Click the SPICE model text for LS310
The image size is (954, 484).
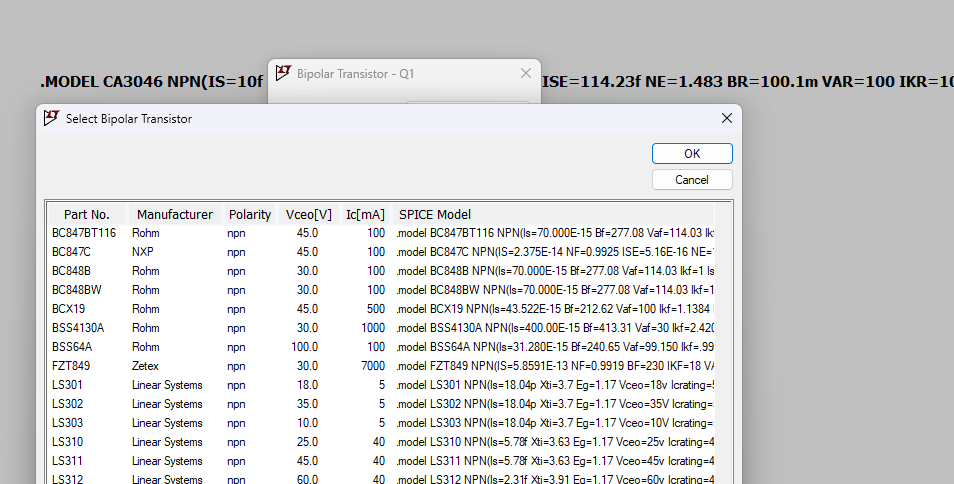click(x=555, y=442)
